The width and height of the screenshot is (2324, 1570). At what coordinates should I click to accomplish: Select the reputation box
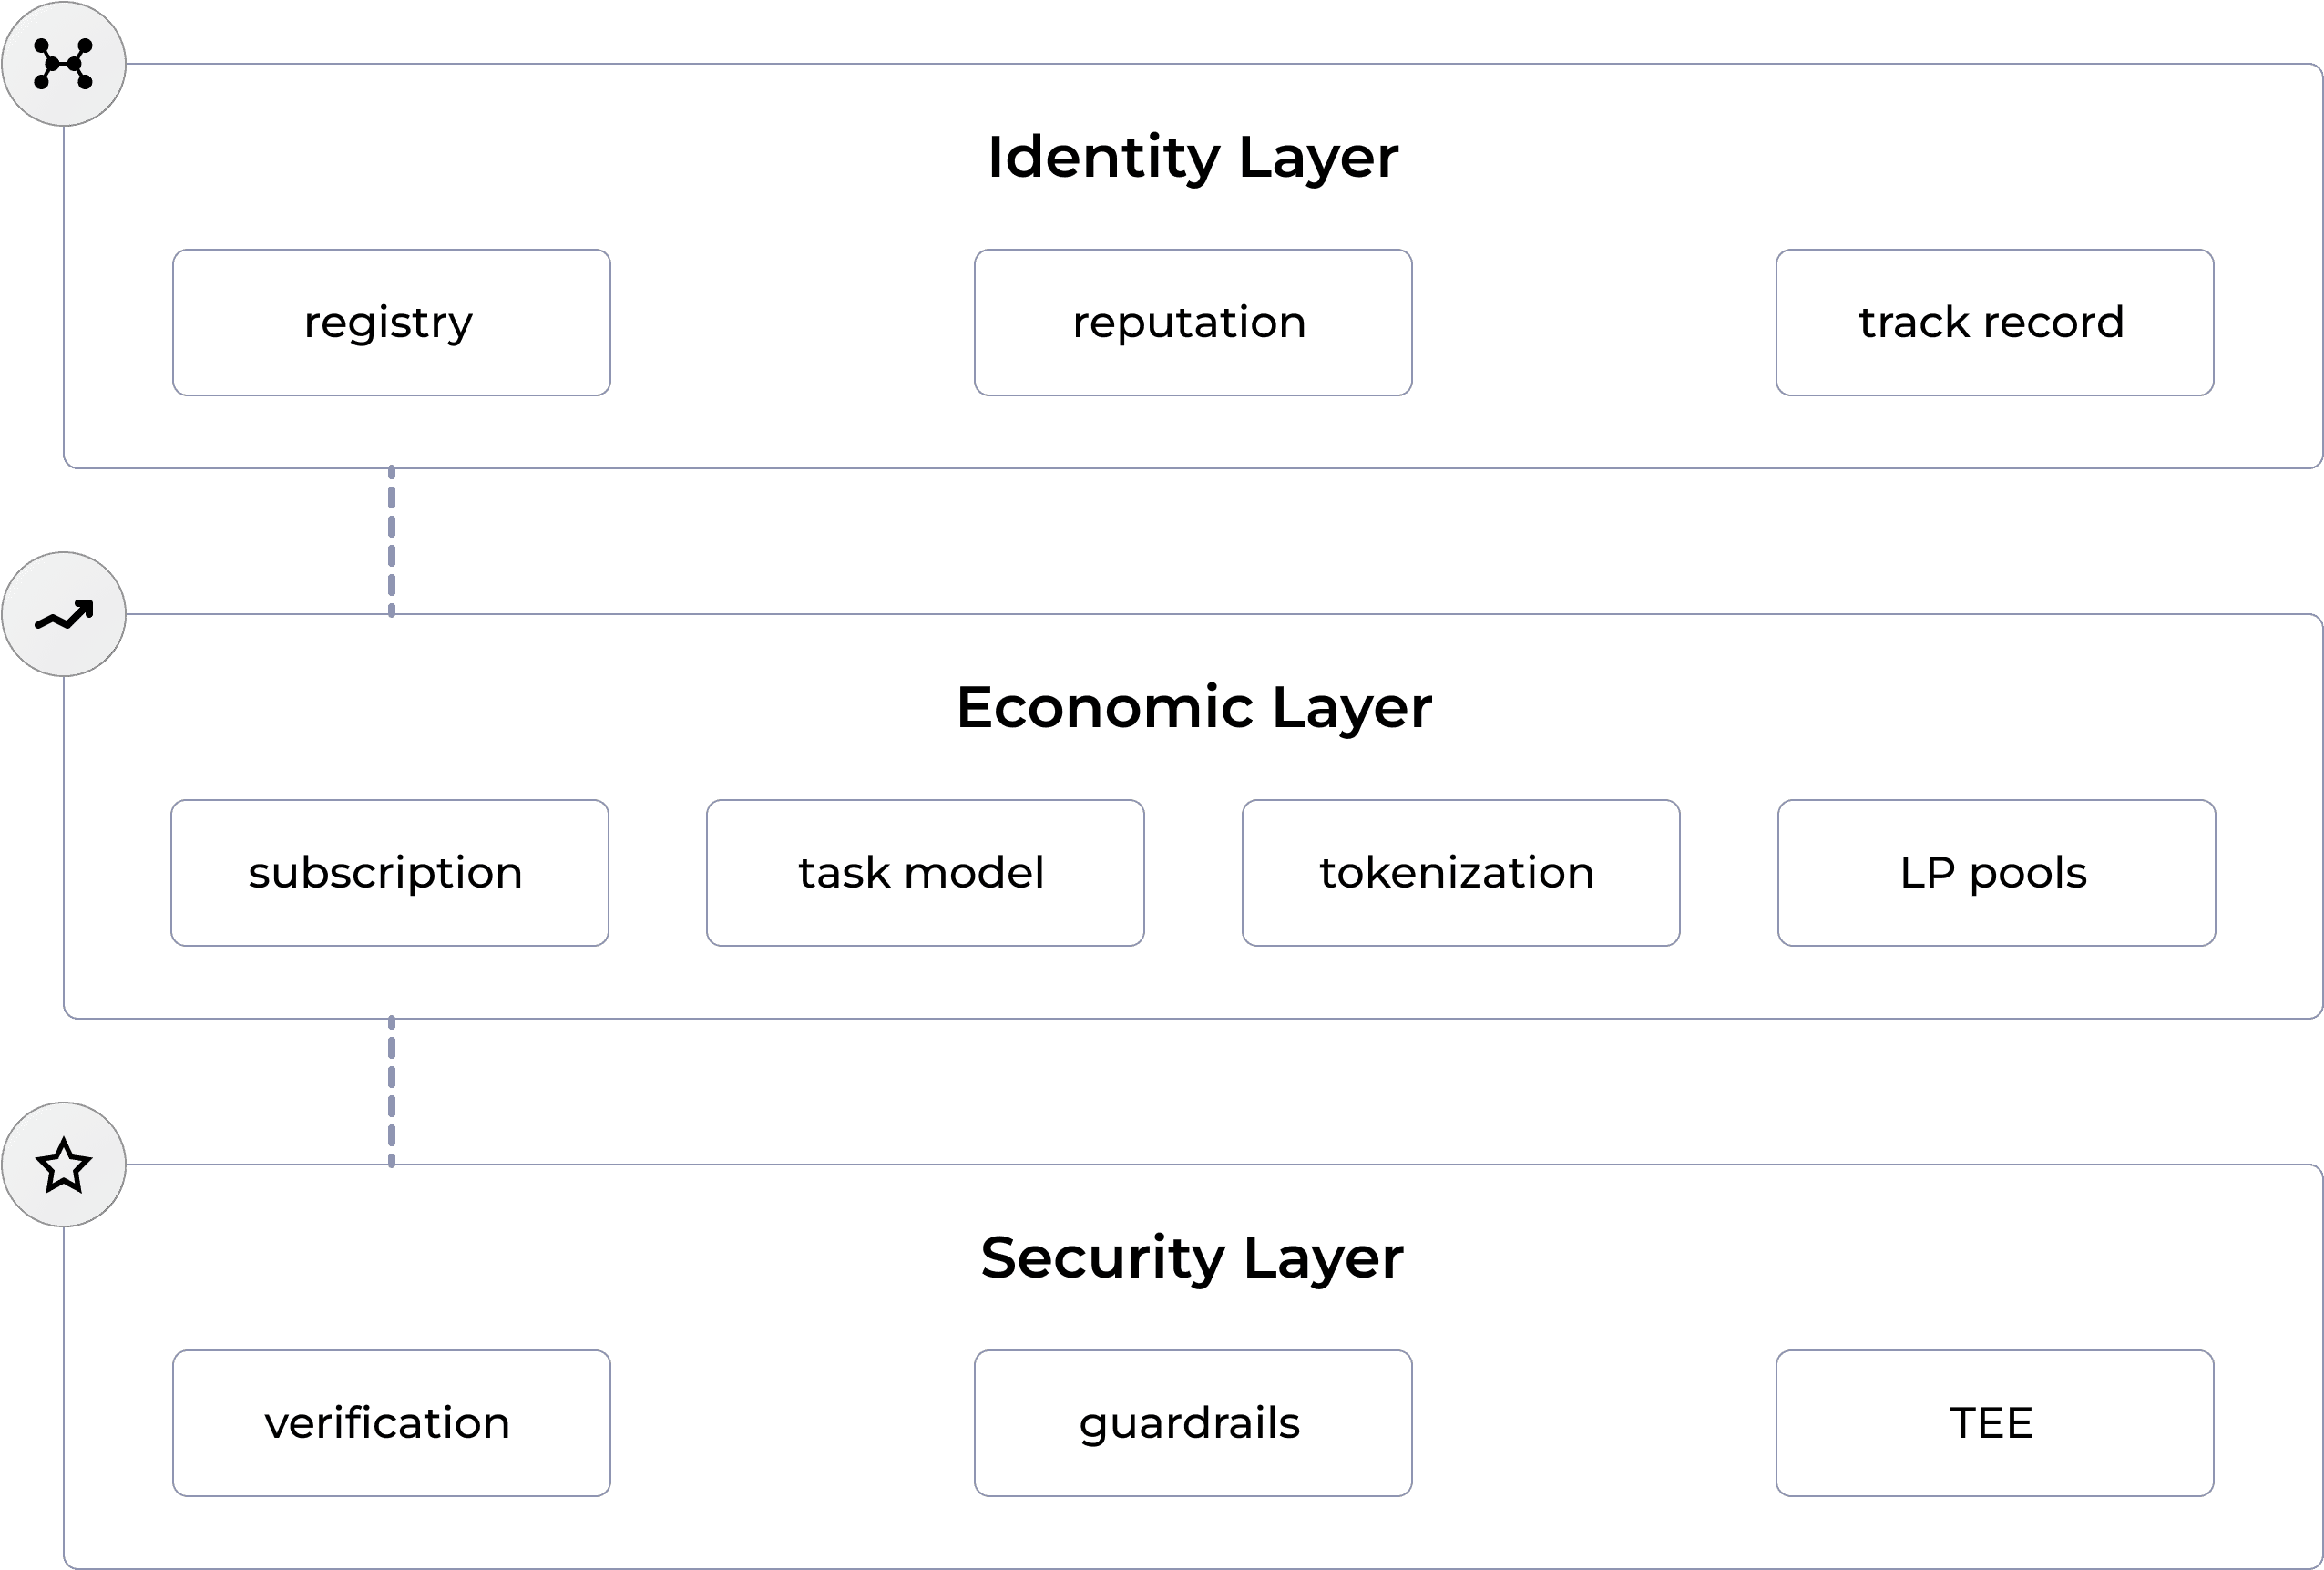click(1192, 323)
